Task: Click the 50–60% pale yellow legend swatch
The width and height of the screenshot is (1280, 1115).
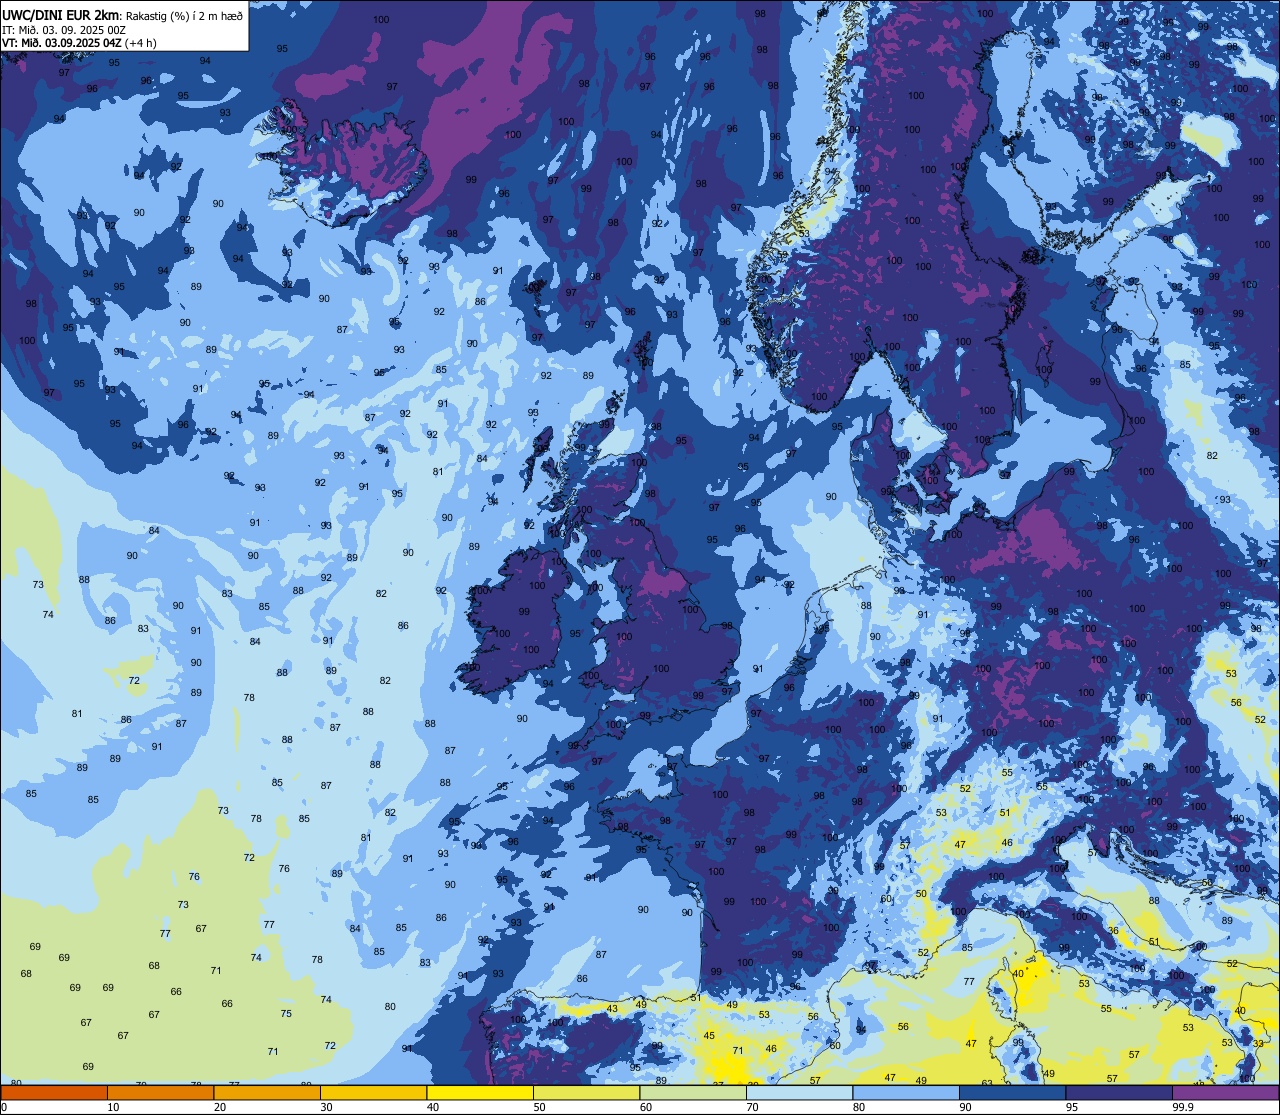Action: point(586,1092)
